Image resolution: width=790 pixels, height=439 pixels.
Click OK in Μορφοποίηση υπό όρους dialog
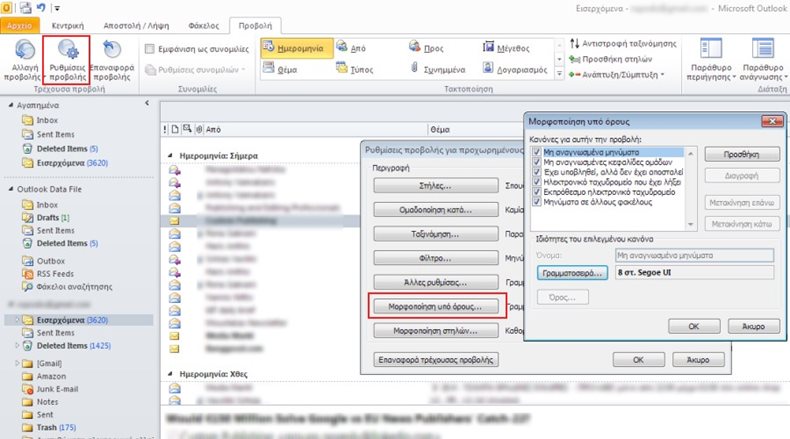[x=694, y=326]
